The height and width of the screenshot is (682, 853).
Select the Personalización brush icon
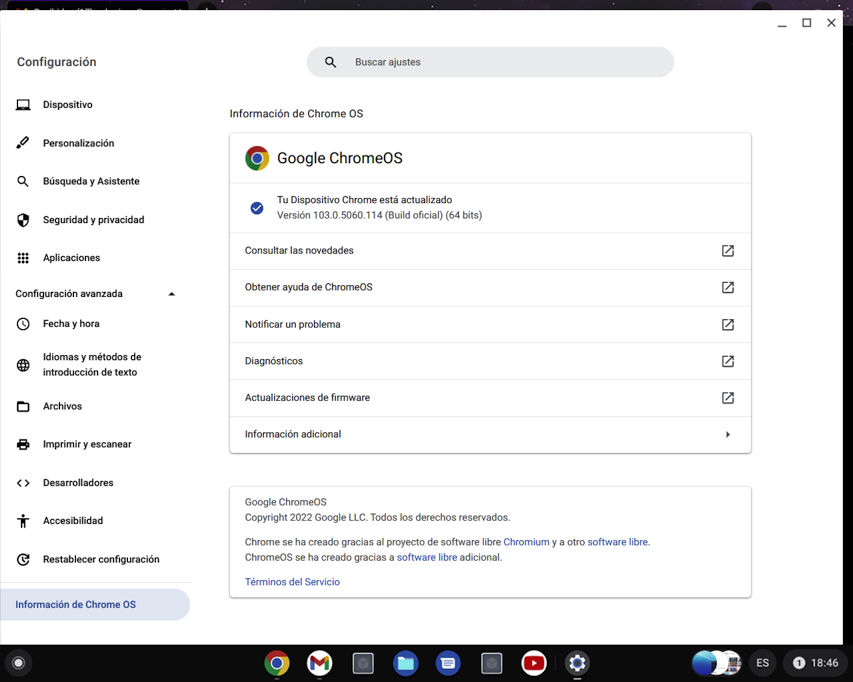[23, 143]
